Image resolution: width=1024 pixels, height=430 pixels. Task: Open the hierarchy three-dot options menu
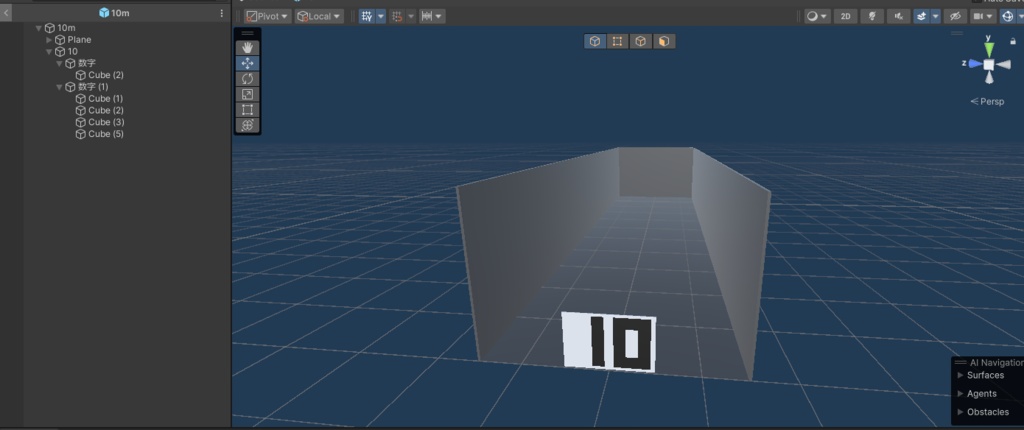coord(221,13)
